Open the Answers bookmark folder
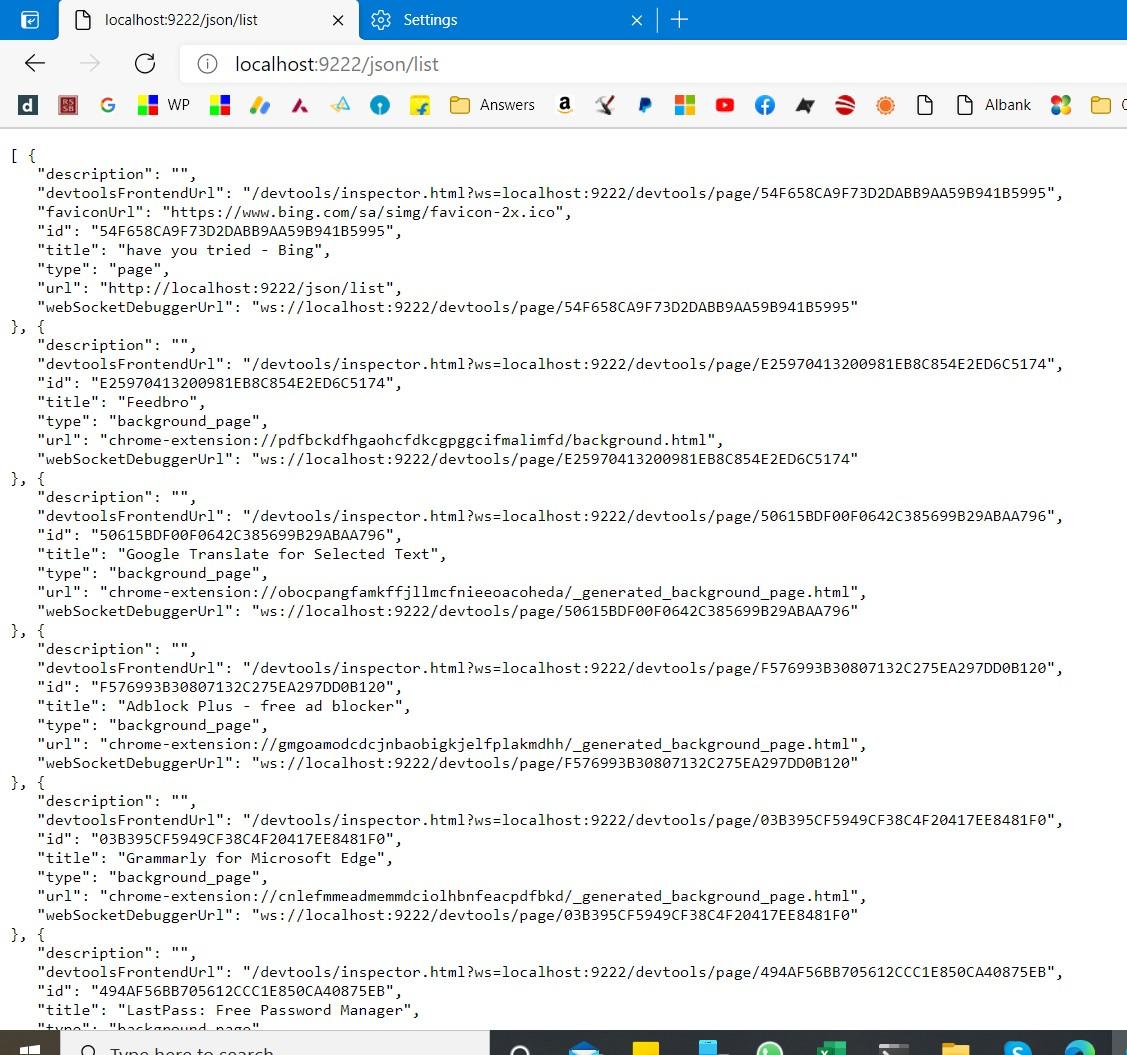Image resolution: width=1127 pixels, height=1055 pixels. [492, 105]
